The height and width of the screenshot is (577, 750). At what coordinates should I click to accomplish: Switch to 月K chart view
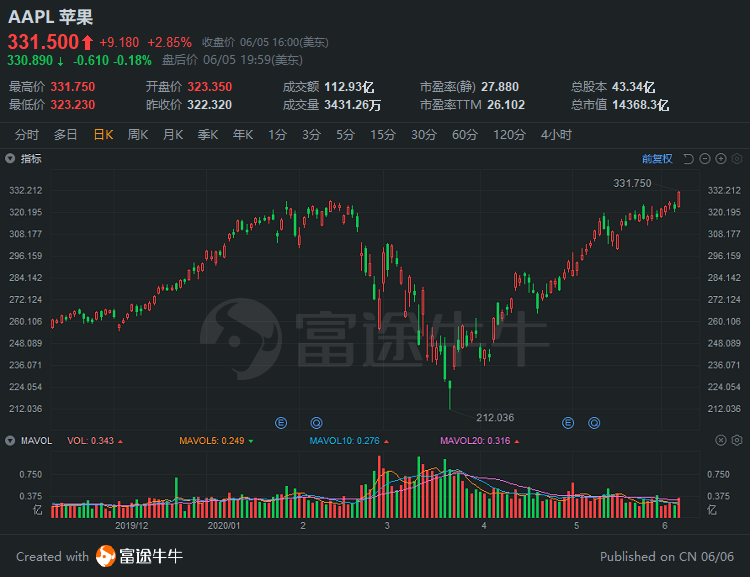click(173, 135)
